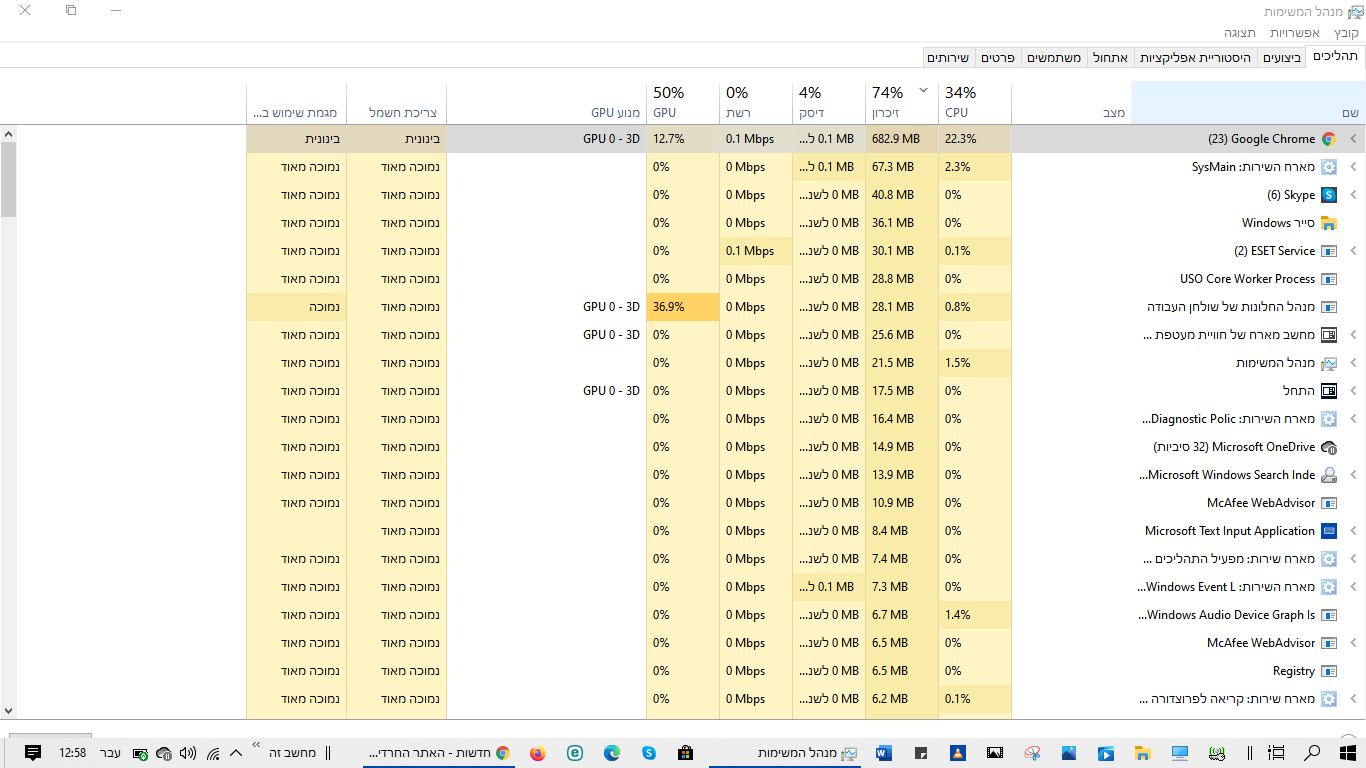Open the Photos app from taskbar

pyautogui.click(x=1069, y=753)
